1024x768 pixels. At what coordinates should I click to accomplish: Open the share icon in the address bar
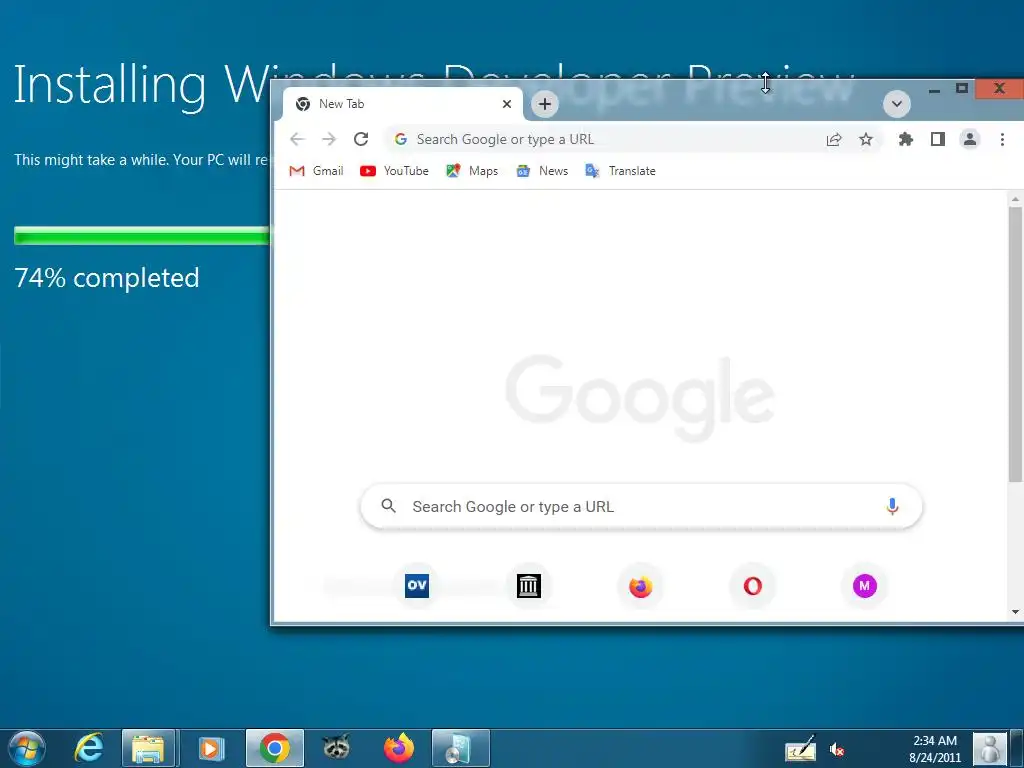pyautogui.click(x=834, y=139)
